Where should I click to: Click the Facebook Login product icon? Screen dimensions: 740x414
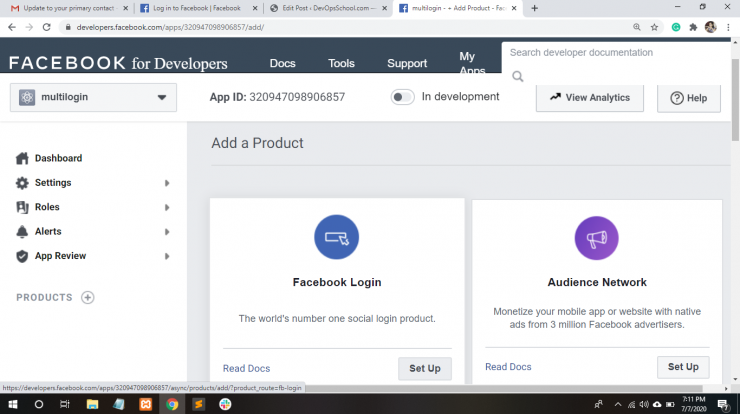click(x=336, y=237)
